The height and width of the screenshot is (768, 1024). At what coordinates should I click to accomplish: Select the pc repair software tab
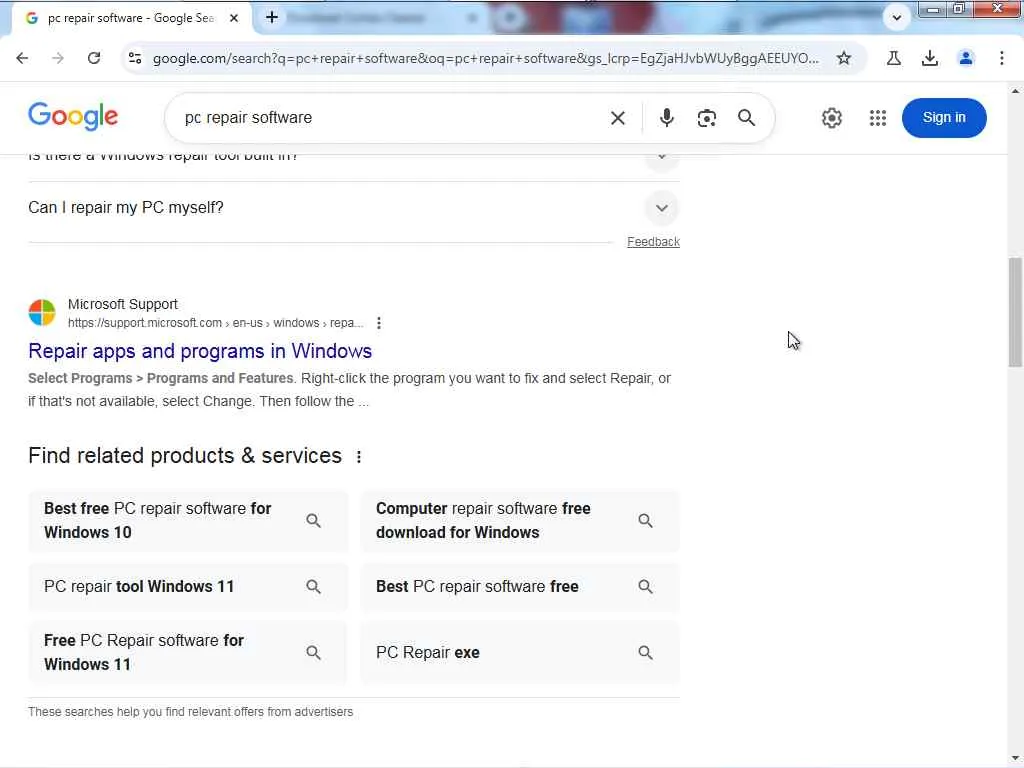tap(132, 18)
